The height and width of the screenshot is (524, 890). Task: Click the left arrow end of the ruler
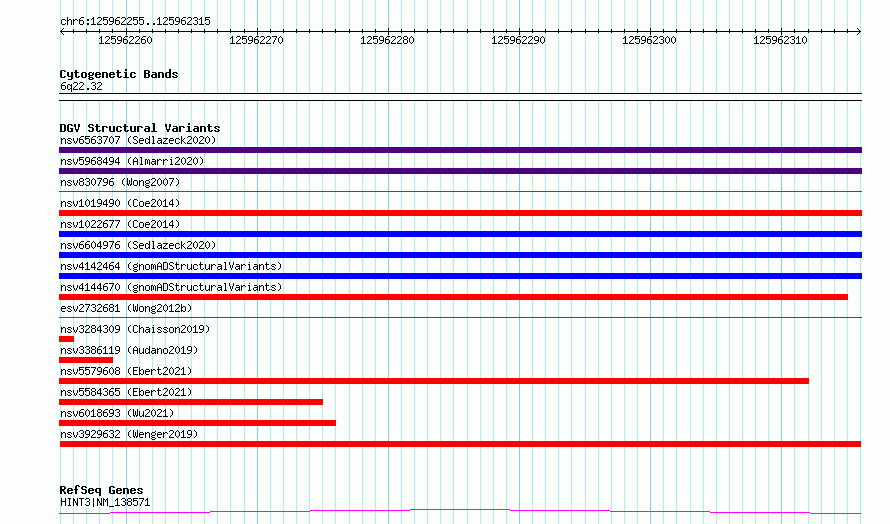(x=62, y=31)
